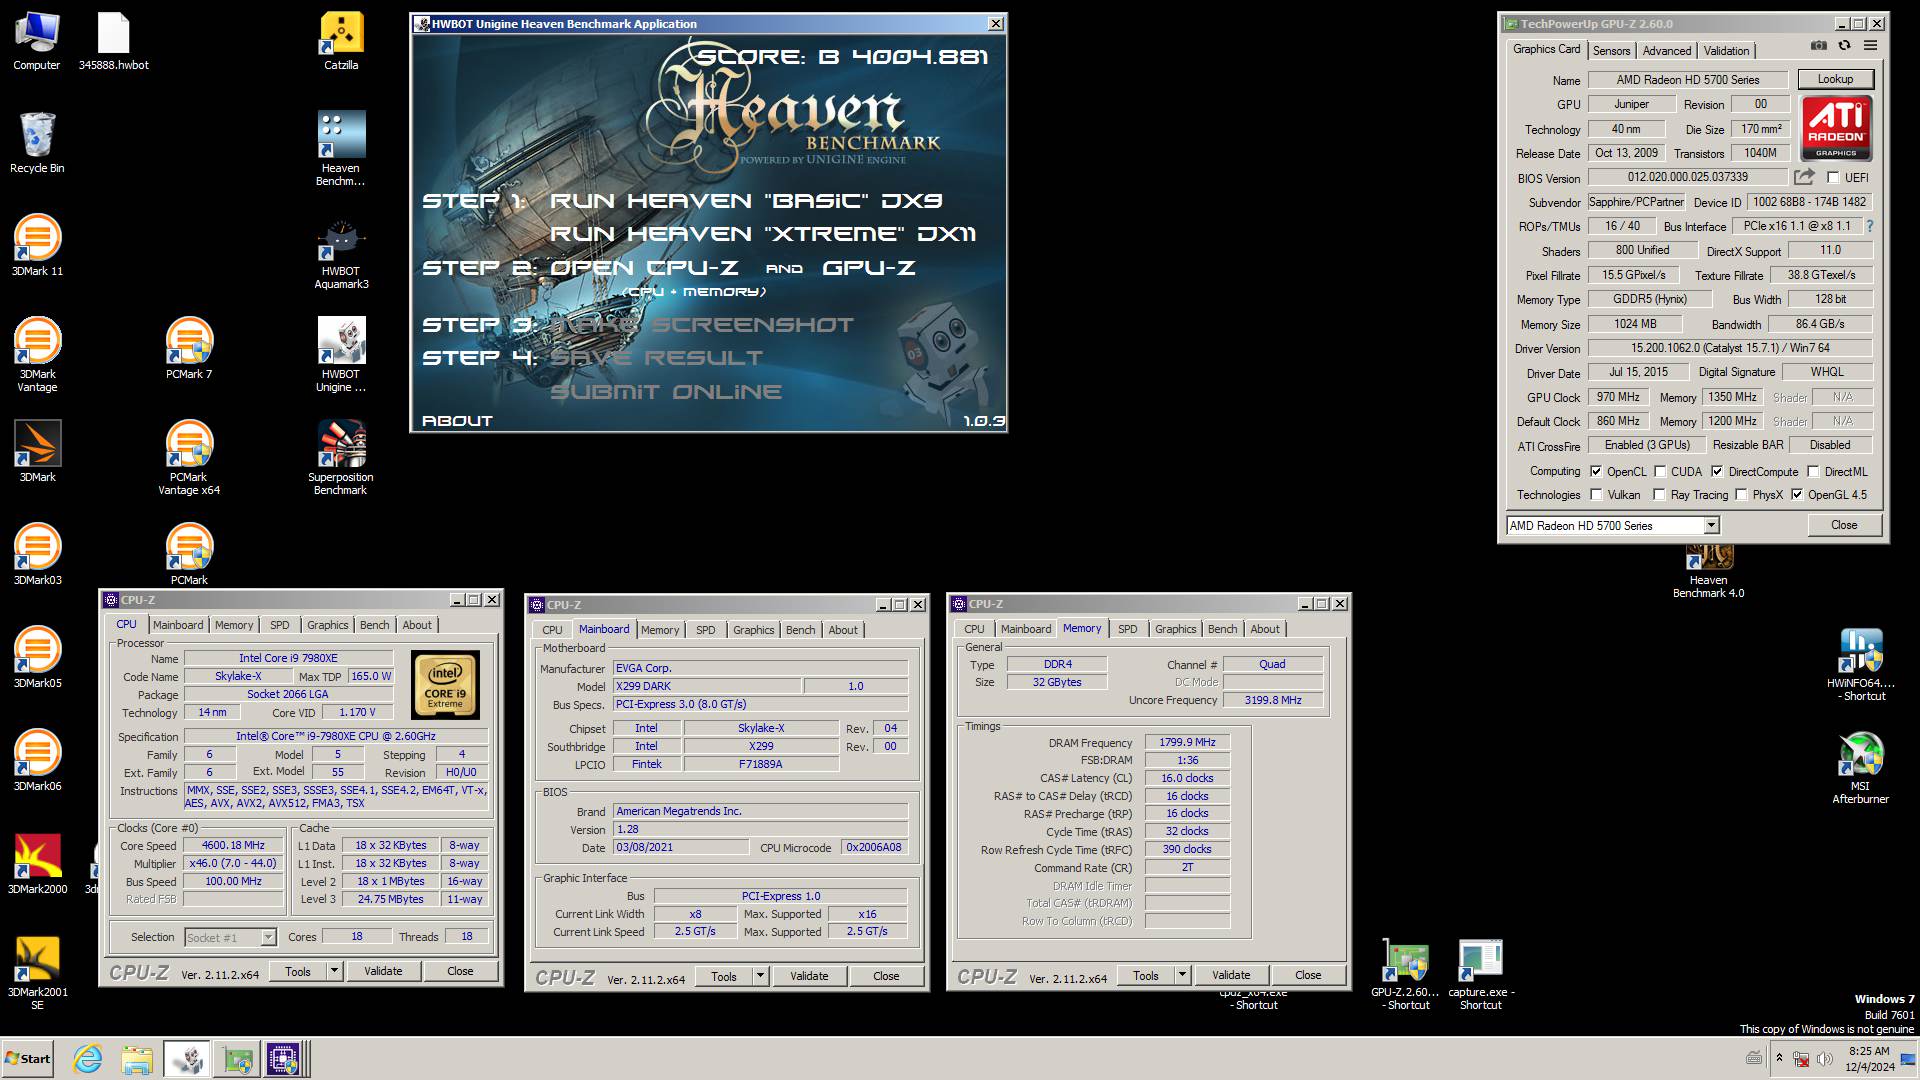The image size is (1920, 1080).
Task: Launch the 3DMark06 desktop shortcut
Action: click(37, 761)
